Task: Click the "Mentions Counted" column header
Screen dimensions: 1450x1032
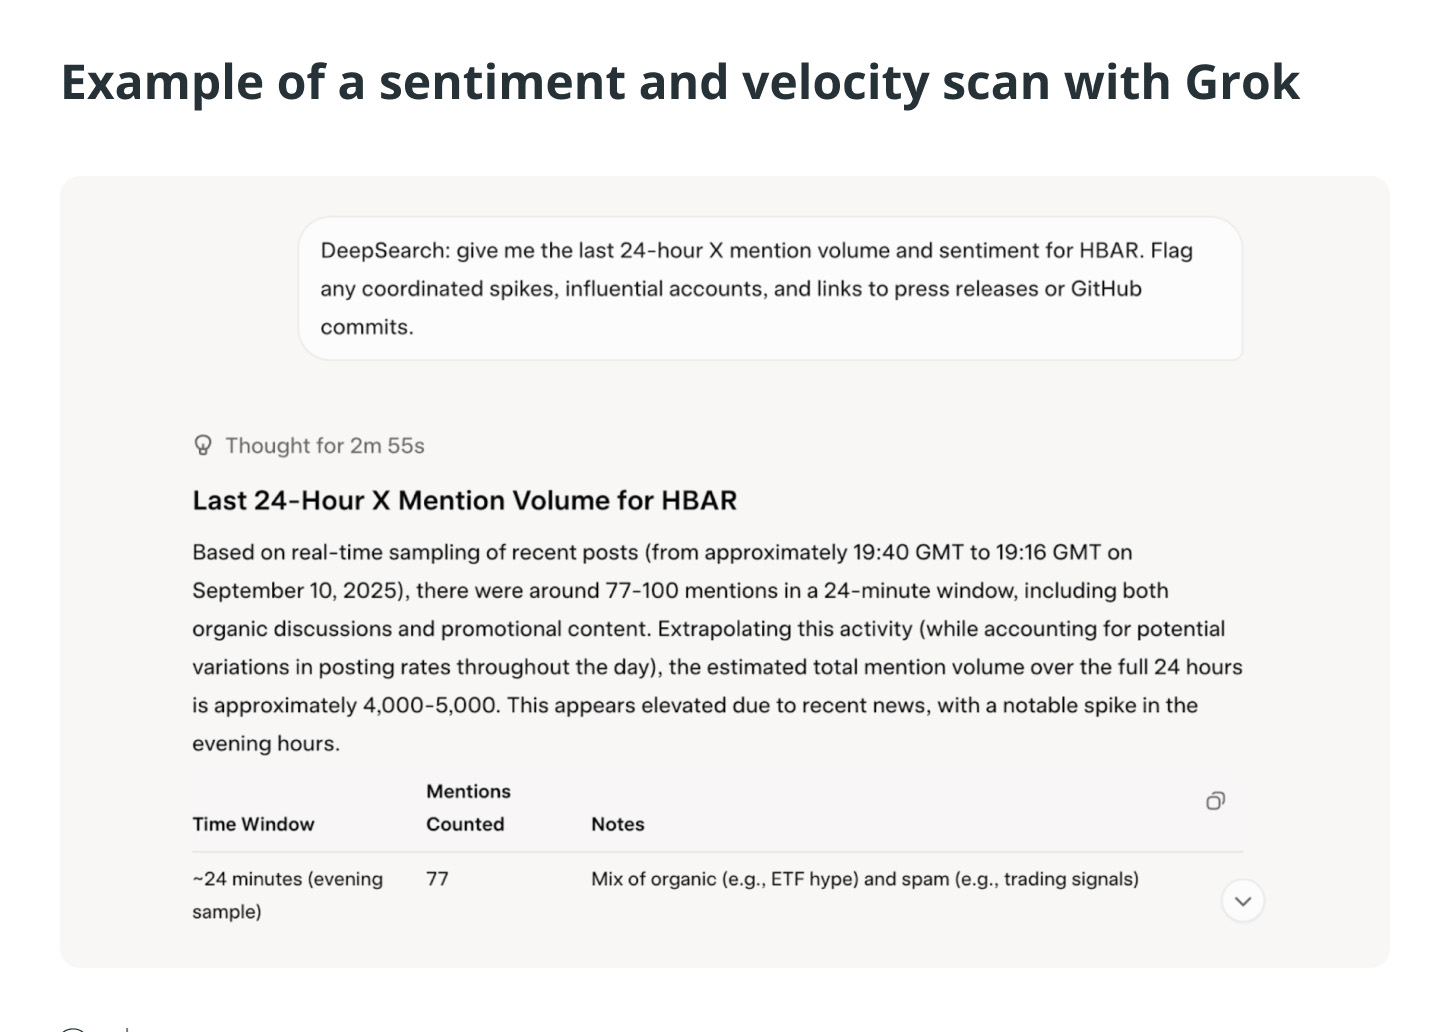Action: 467,807
